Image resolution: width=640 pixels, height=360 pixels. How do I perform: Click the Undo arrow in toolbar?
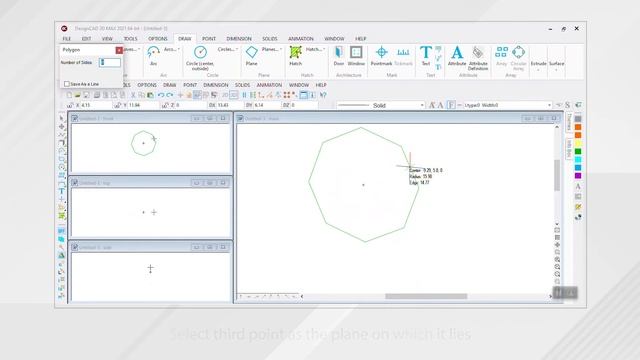[x=161, y=95]
